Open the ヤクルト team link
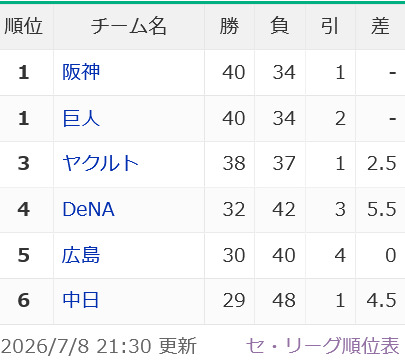The image size is (405, 364). point(100,163)
